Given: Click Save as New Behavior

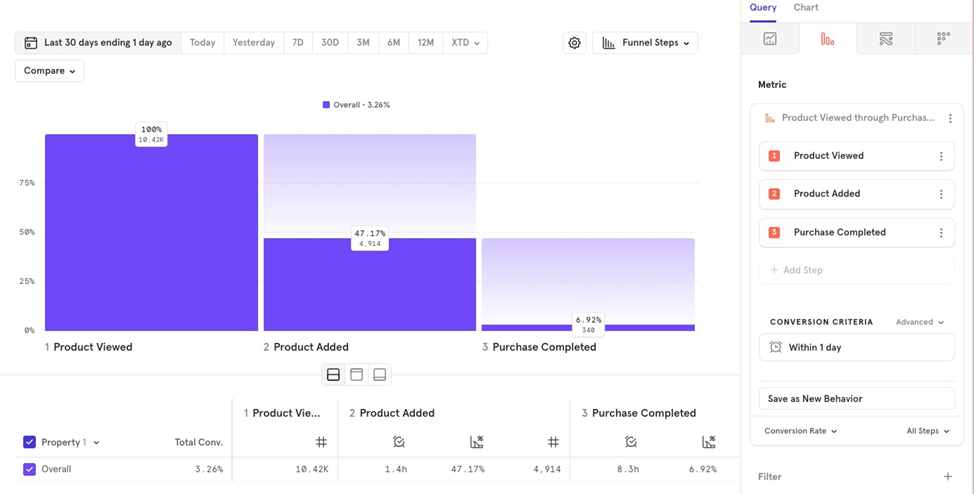Looking at the screenshot, I should (856, 399).
